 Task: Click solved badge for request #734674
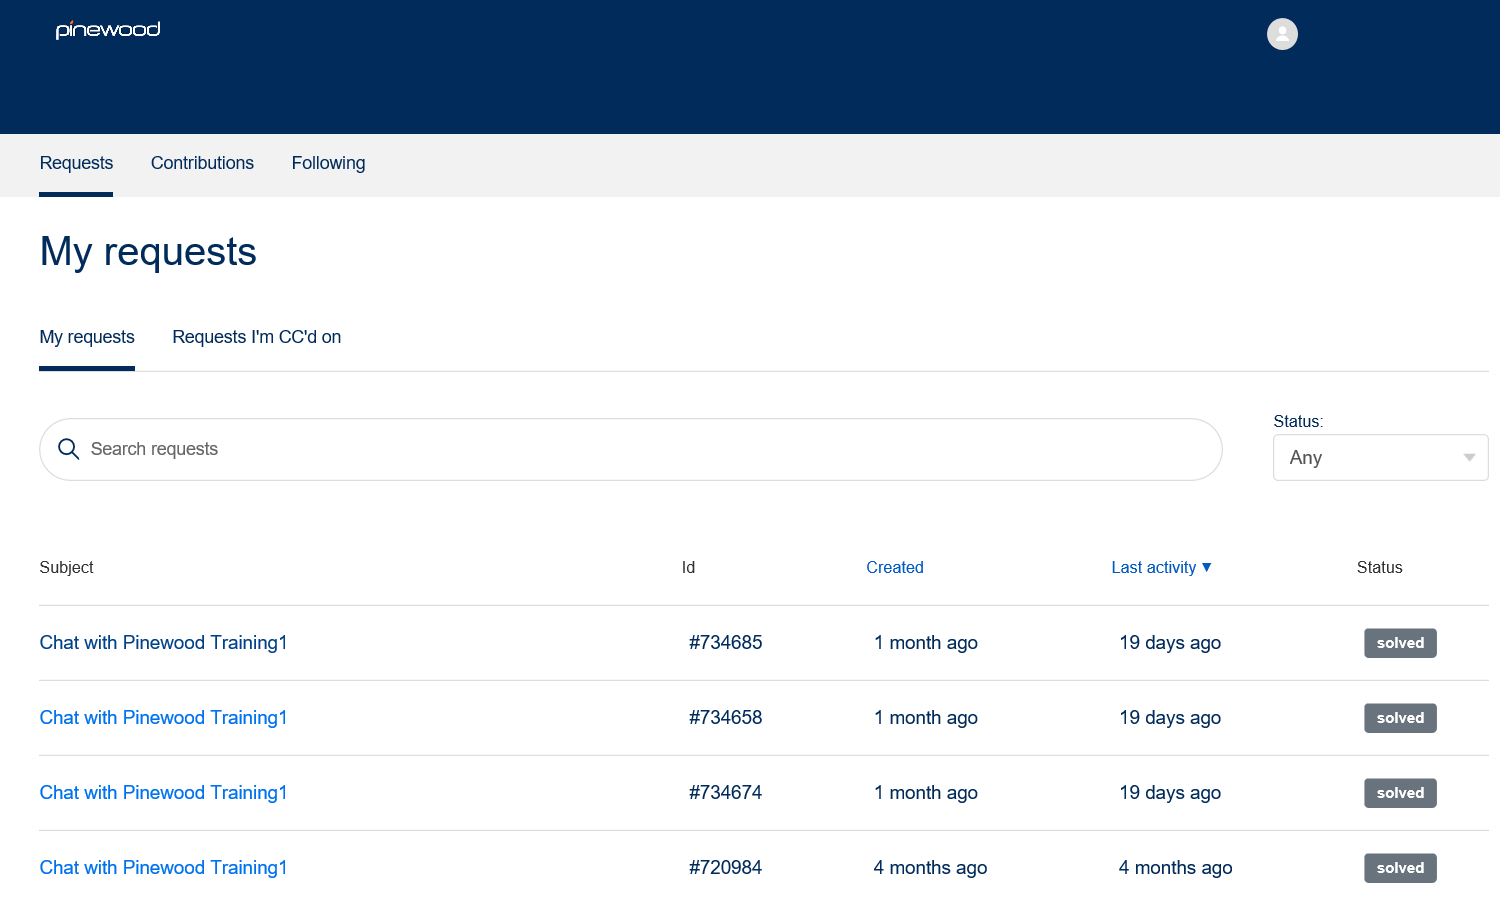(x=1400, y=793)
